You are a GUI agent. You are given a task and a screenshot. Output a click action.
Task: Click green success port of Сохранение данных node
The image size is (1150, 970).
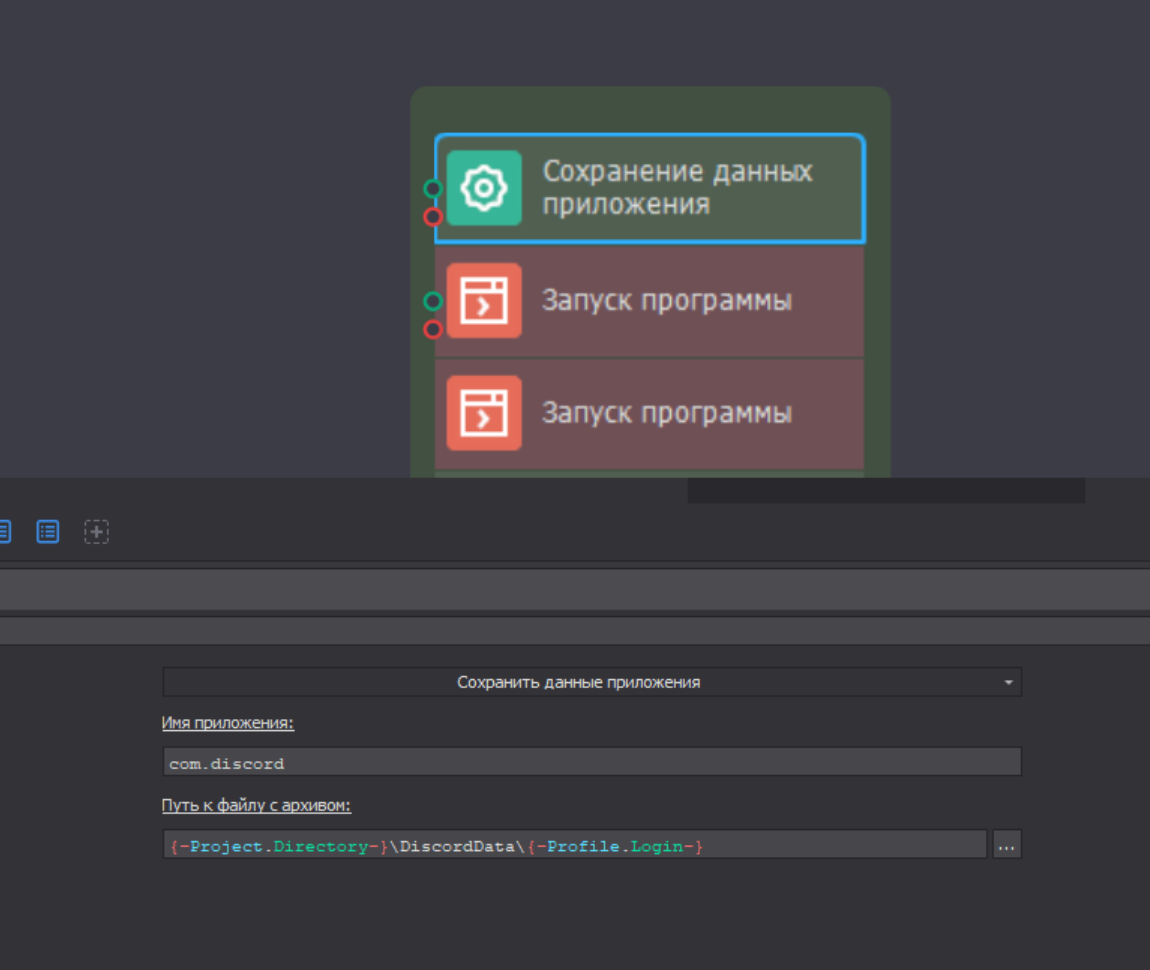[432, 188]
